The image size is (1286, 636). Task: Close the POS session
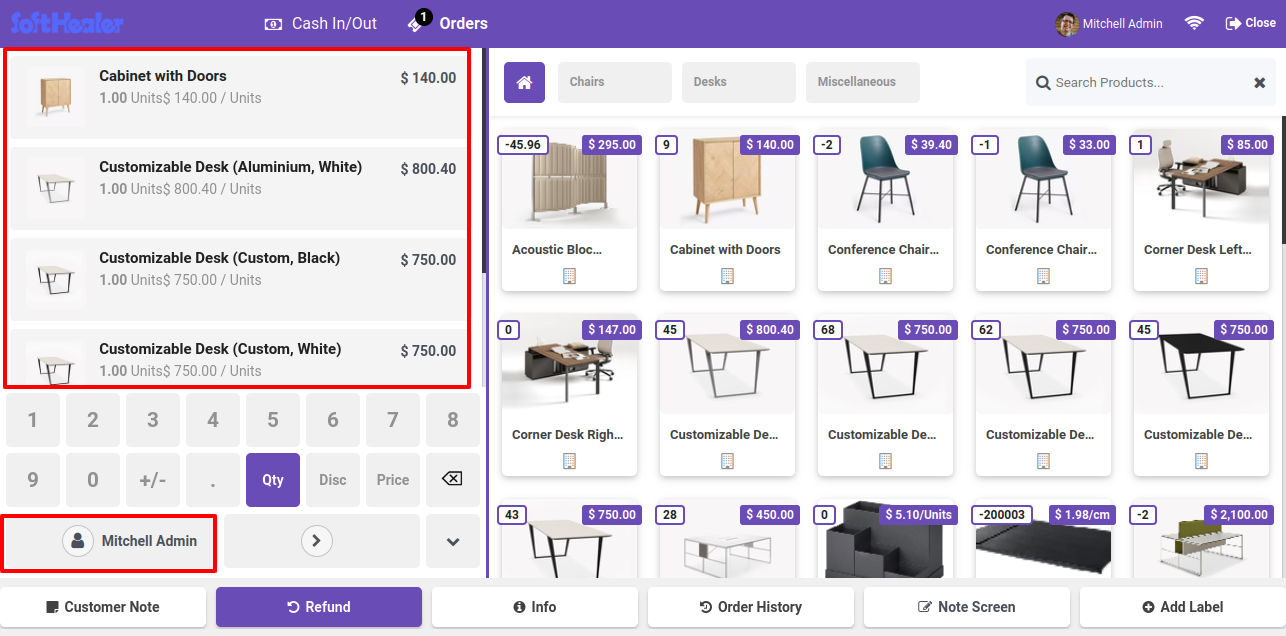click(1250, 23)
